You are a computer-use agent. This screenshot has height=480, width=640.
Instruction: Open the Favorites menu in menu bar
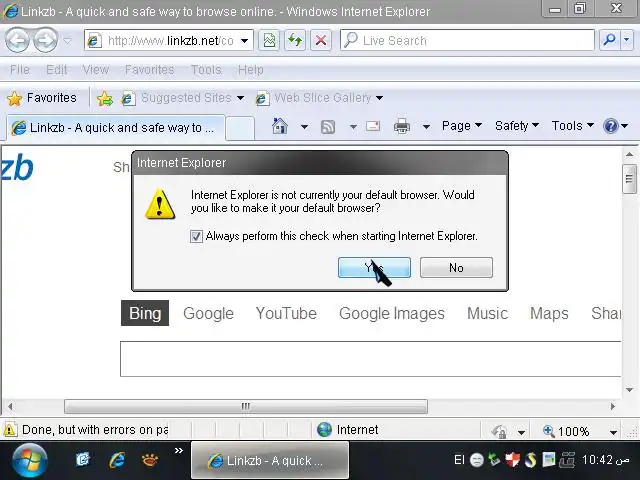149,70
